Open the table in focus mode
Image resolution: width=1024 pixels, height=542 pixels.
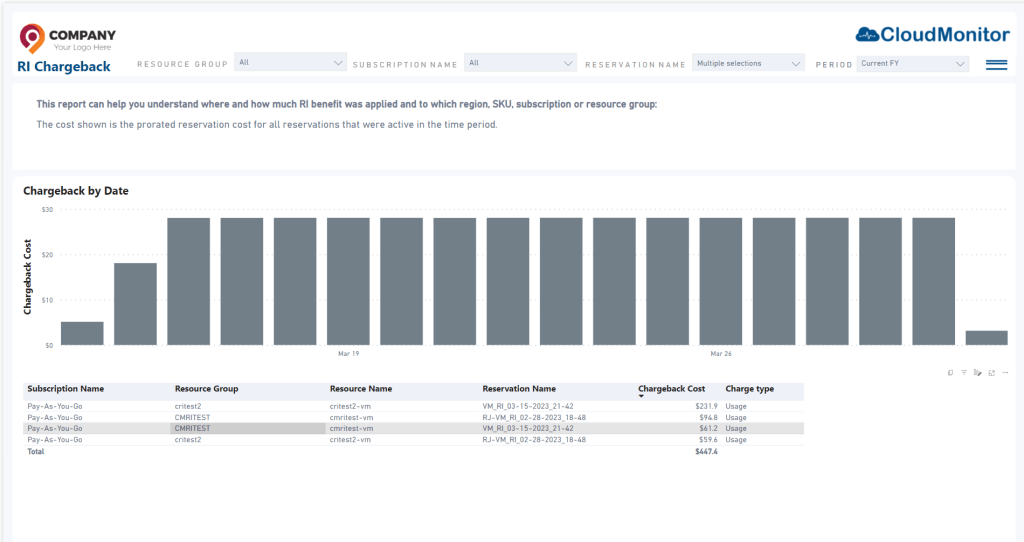coord(991,372)
